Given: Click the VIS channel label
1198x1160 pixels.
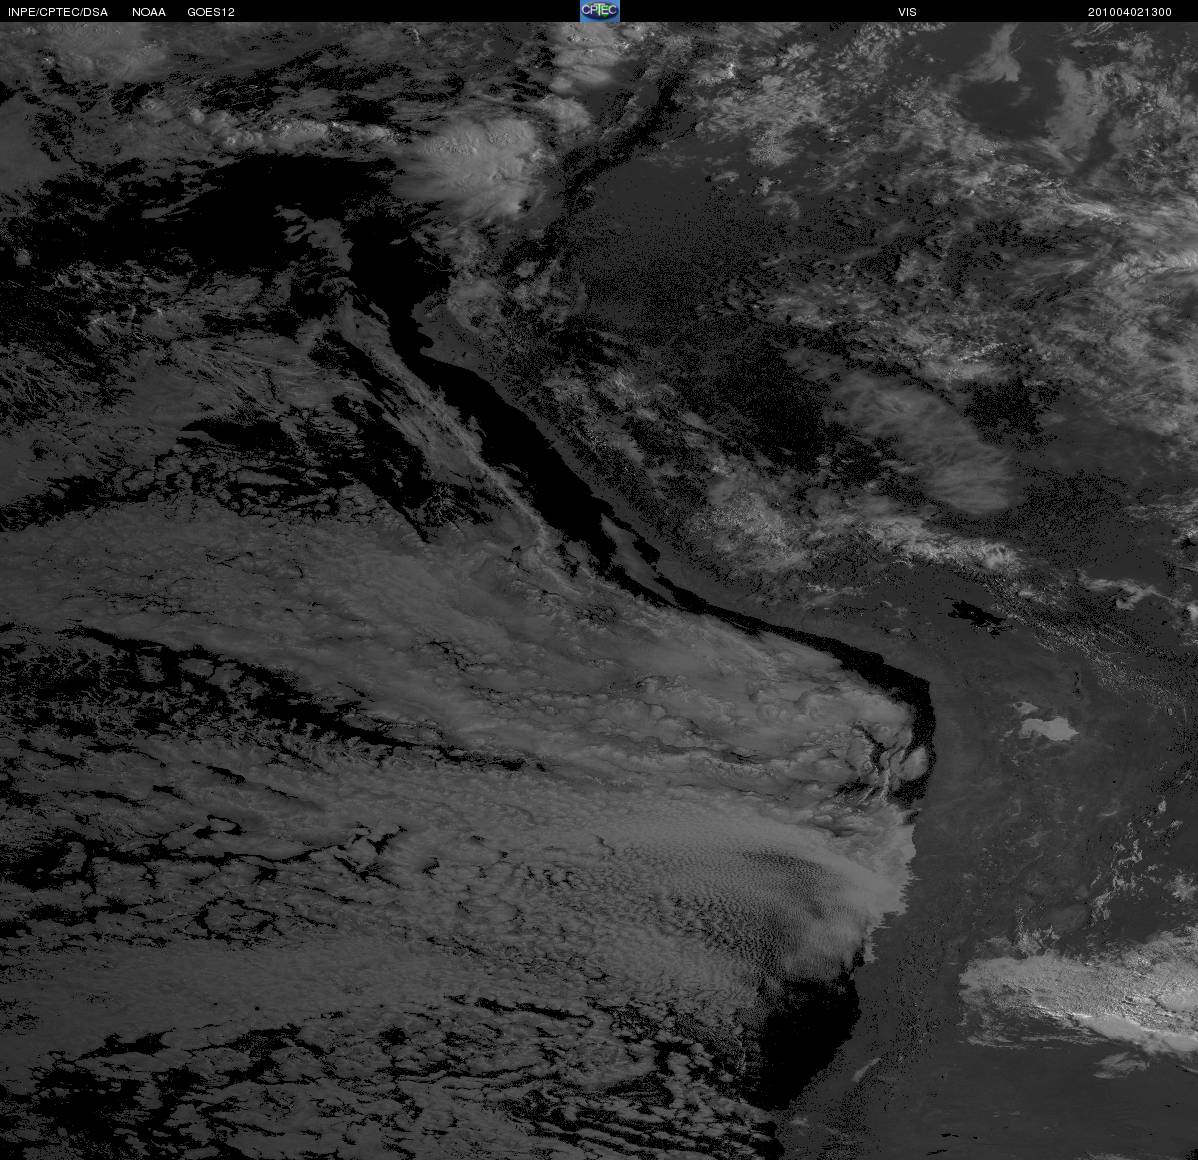Looking at the screenshot, I should tap(907, 12).
